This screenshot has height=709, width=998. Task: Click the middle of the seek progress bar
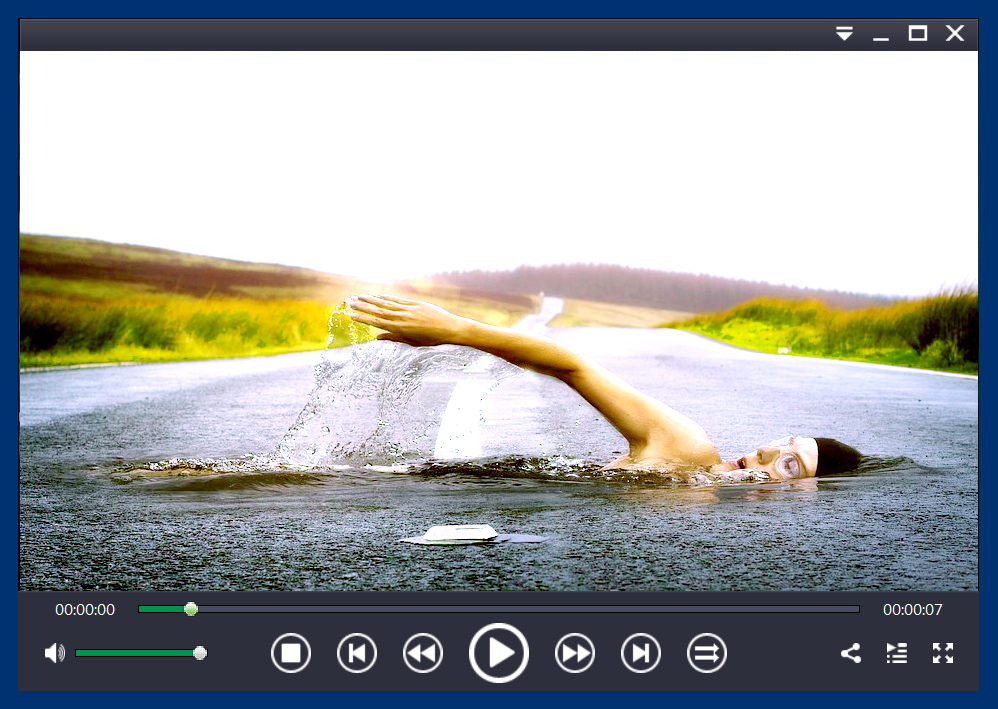tap(499, 609)
